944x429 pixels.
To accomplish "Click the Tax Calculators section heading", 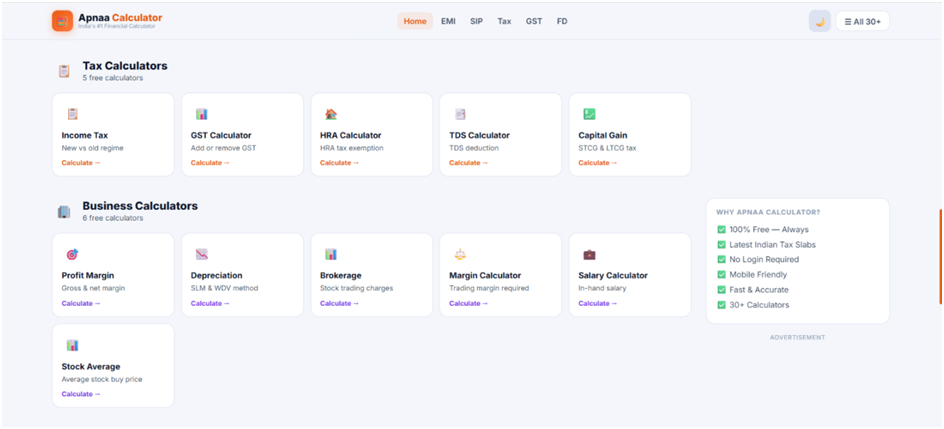I will click(x=125, y=66).
